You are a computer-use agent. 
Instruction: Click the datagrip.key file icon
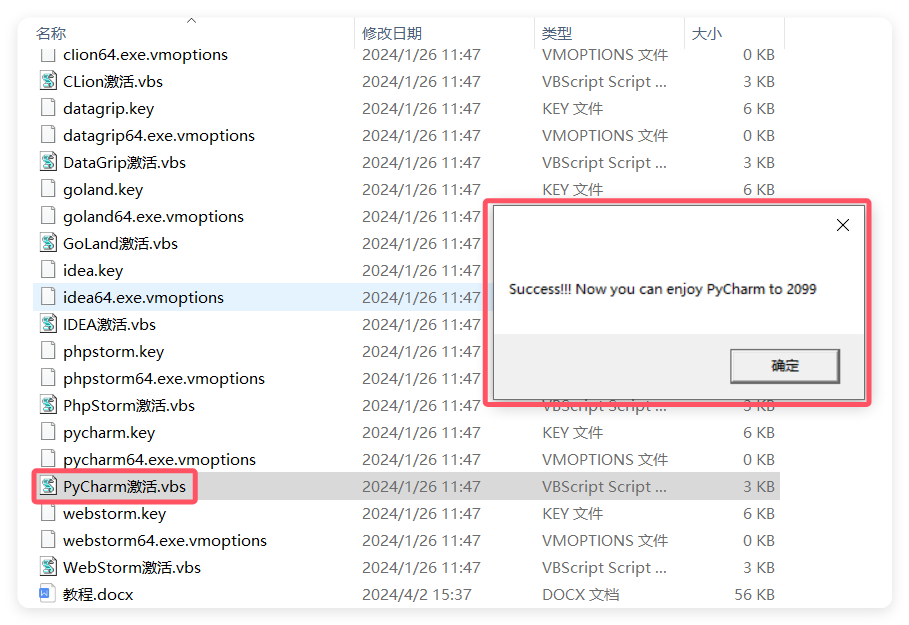[x=48, y=107]
